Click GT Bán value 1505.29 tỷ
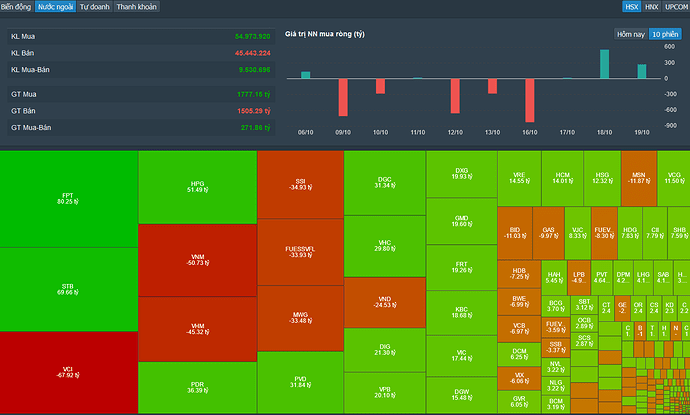The height and width of the screenshot is (415, 690). click(x=253, y=111)
